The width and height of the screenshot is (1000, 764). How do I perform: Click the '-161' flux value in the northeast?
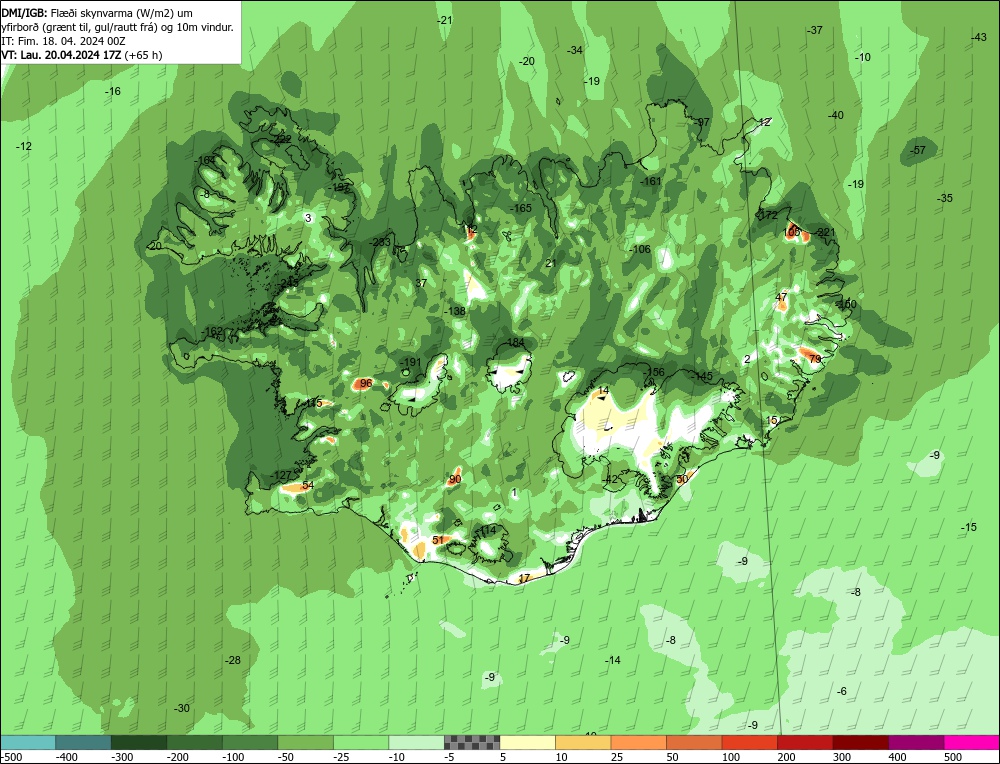[x=651, y=181]
